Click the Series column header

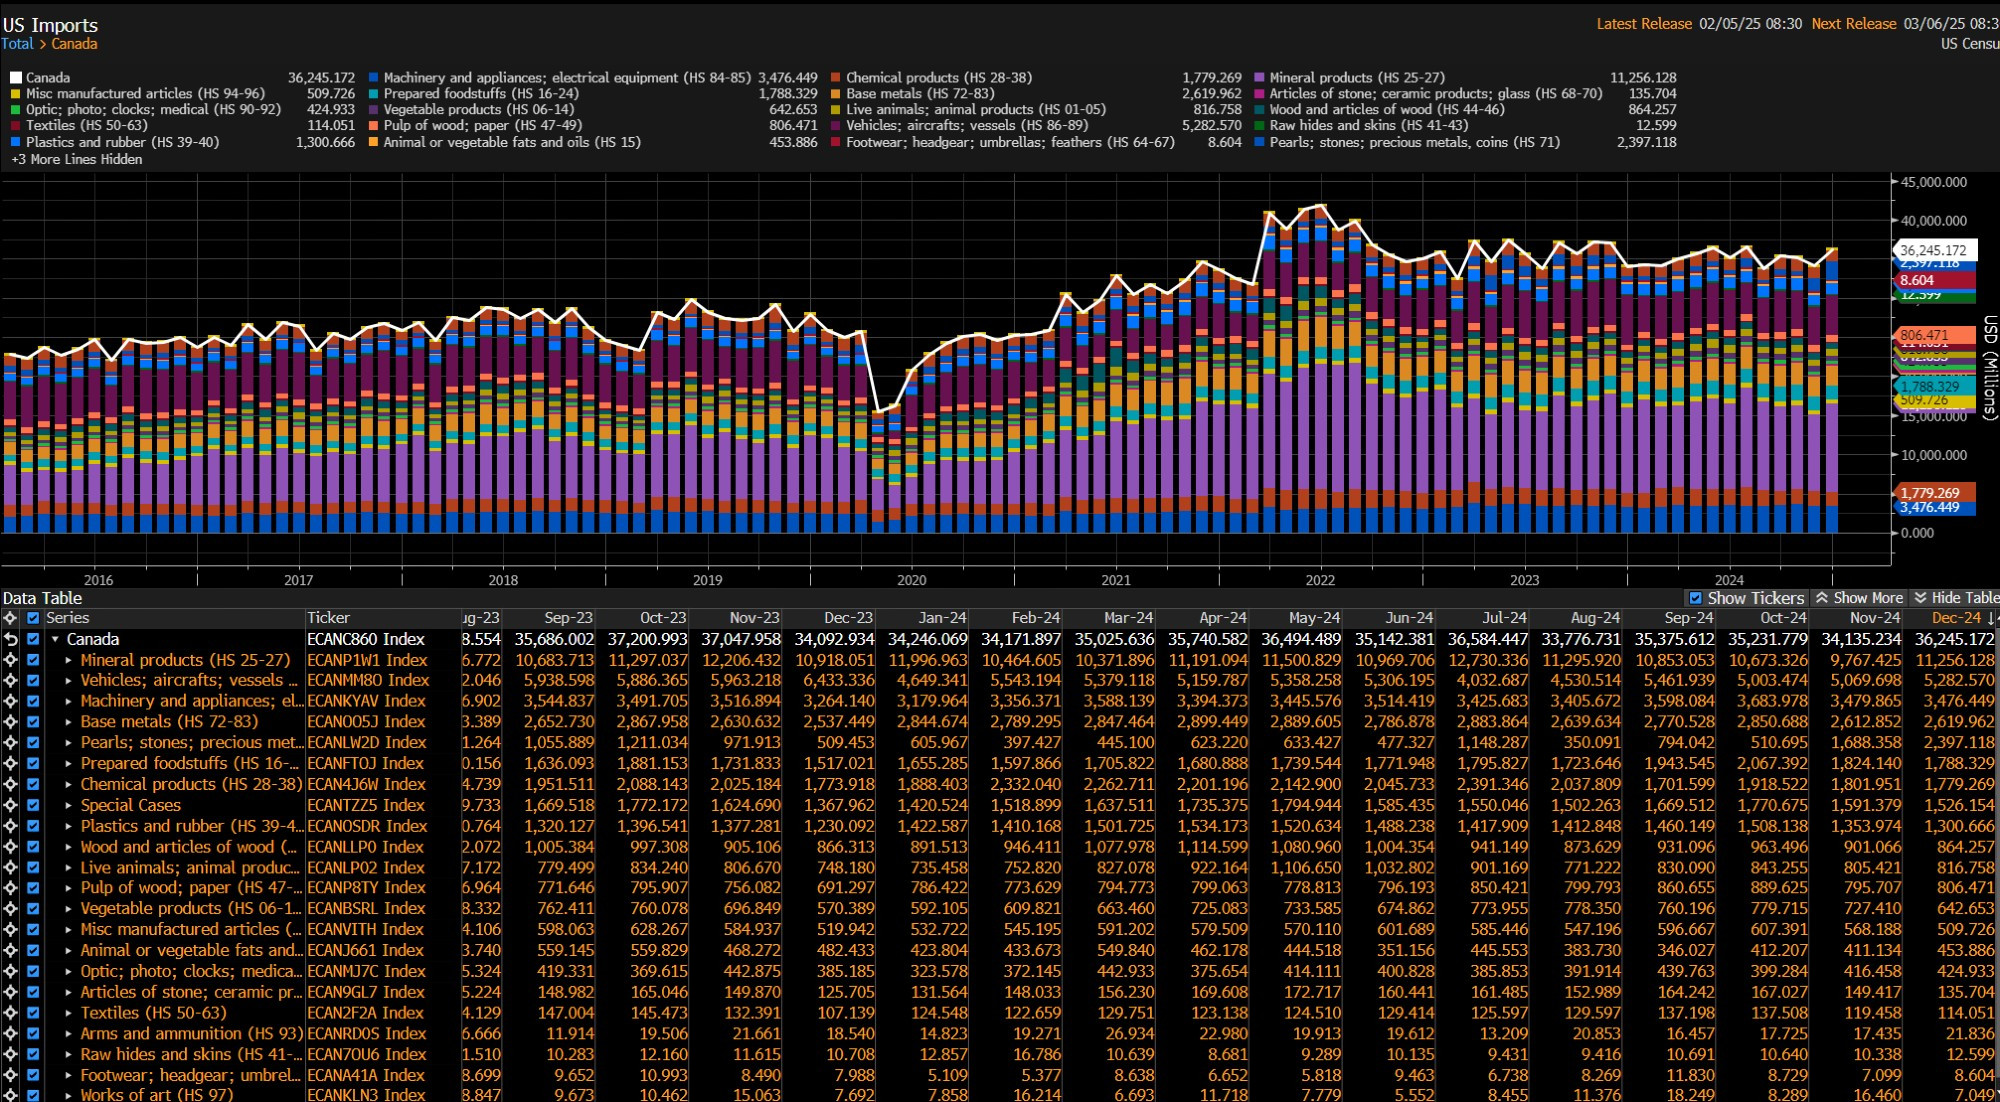[x=68, y=618]
